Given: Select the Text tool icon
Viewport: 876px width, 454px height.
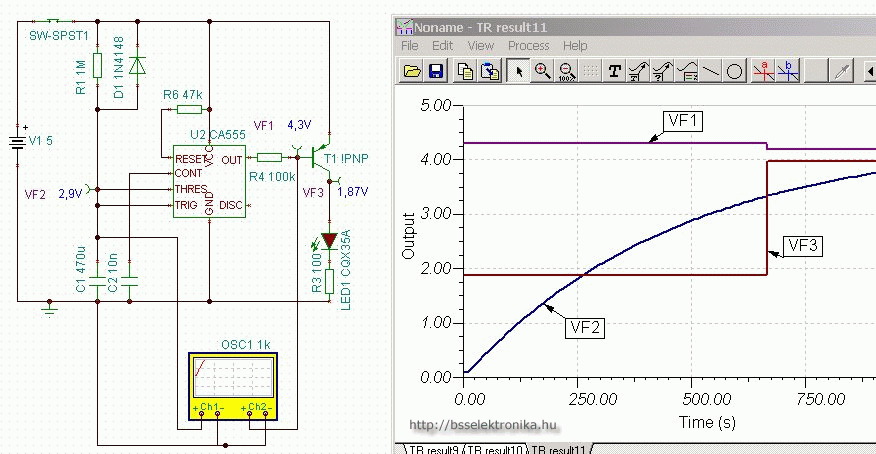Looking at the screenshot, I should pyautogui.click(x=615, y=71).
